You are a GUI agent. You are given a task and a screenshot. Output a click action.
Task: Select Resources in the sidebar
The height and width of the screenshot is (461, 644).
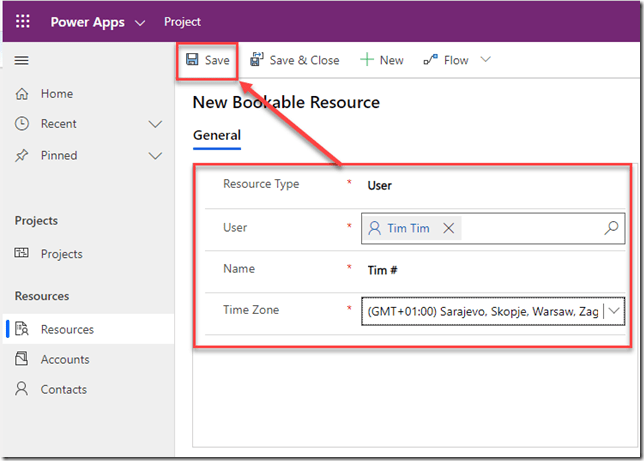[67, 329]
